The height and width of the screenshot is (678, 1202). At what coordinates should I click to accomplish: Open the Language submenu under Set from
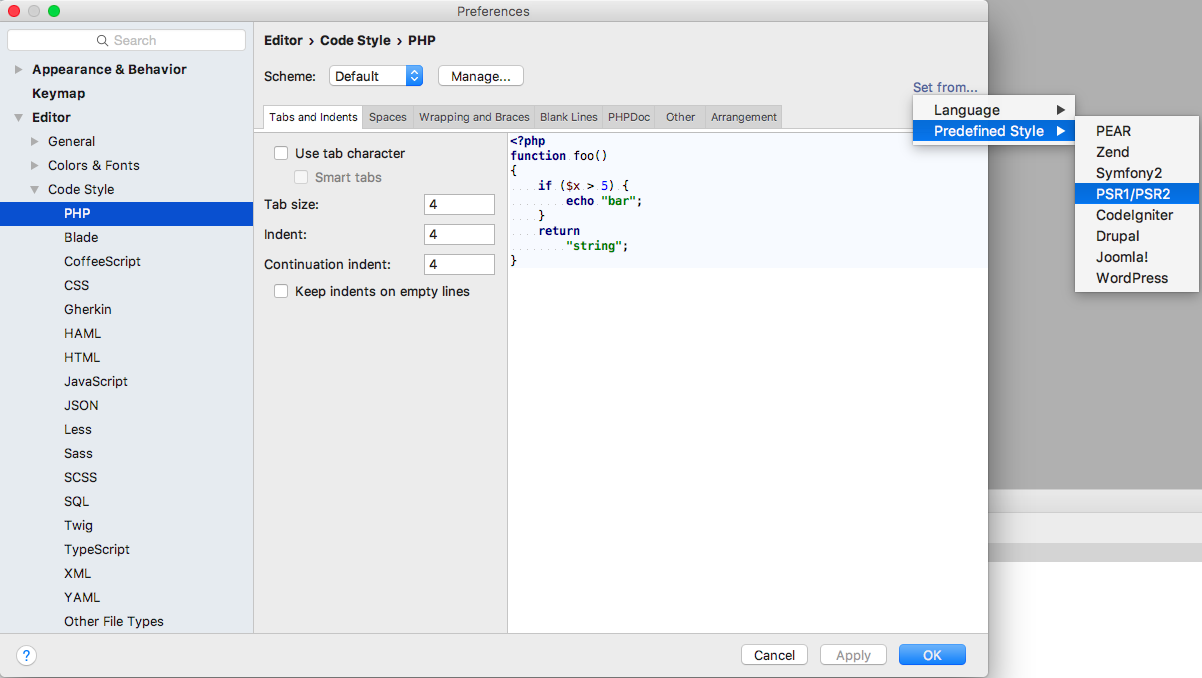968,109
